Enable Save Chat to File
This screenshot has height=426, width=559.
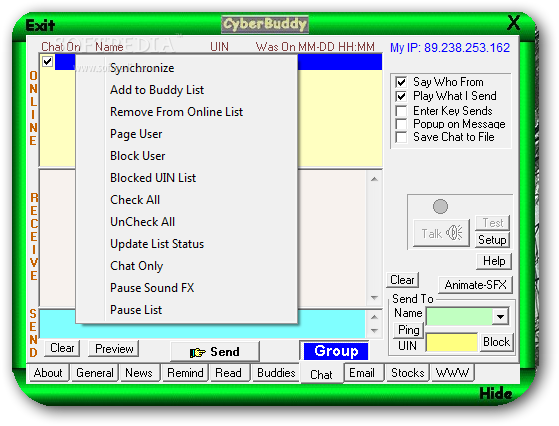click(401, 137)
